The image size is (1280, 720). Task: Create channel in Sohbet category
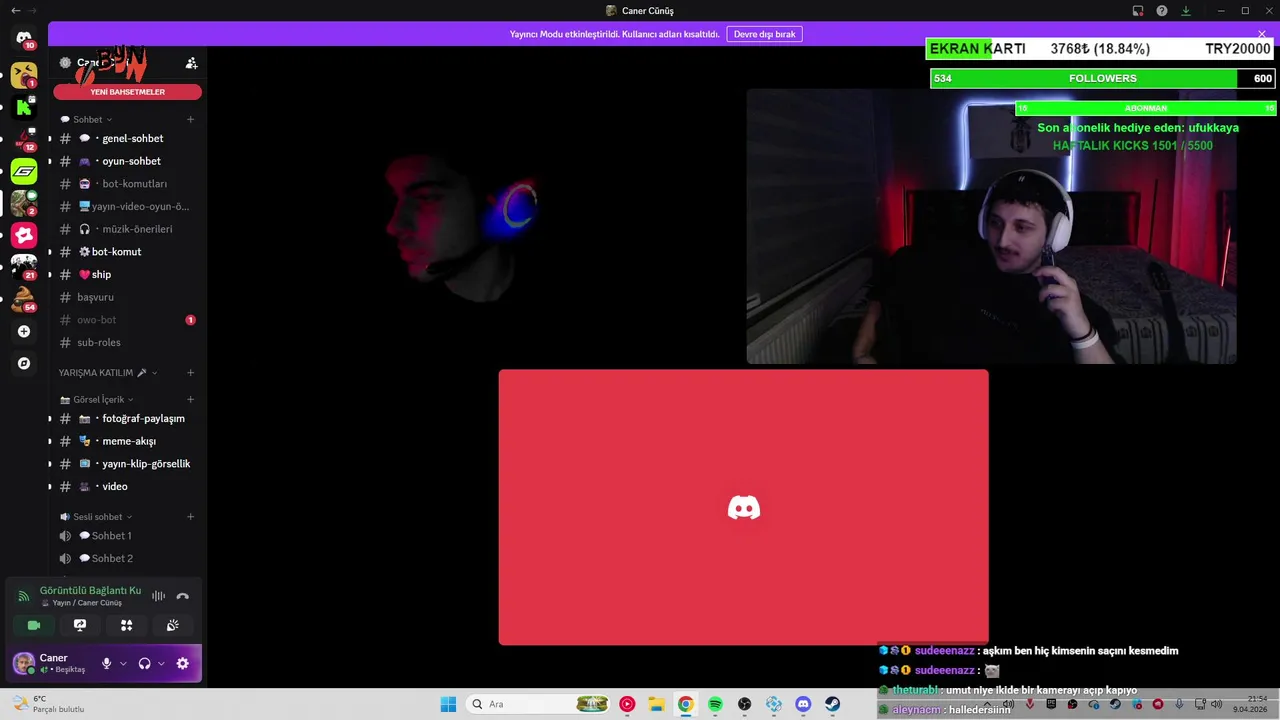(x=190, y=119)
